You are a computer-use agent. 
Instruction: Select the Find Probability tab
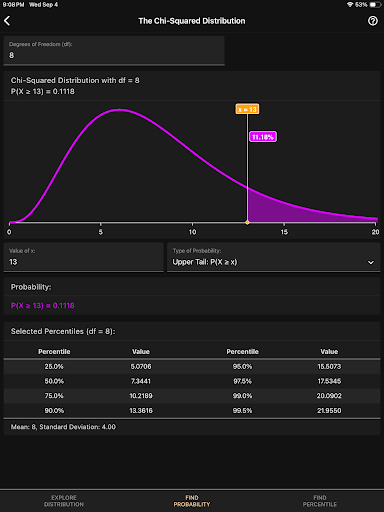pos(192,501)
